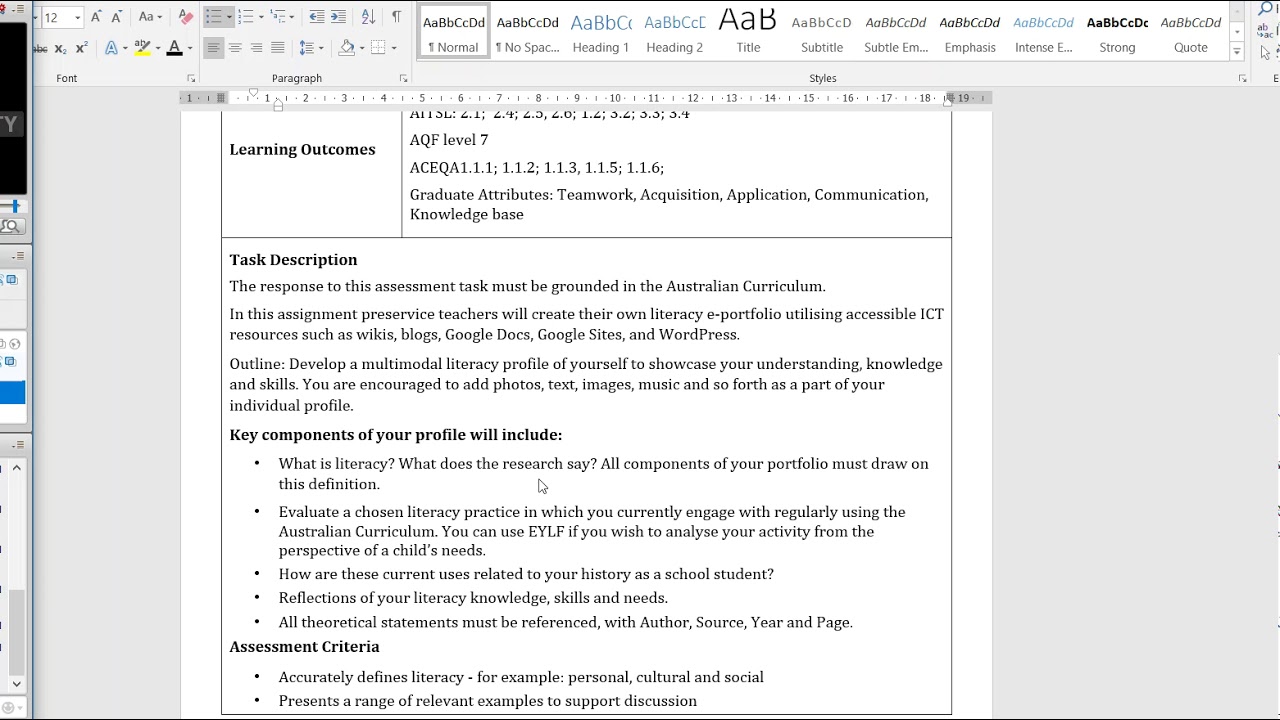This screenshot has width=1280, height=720.
Task: Open the Text Effects dropdown arrow
Action: [124, 48]
